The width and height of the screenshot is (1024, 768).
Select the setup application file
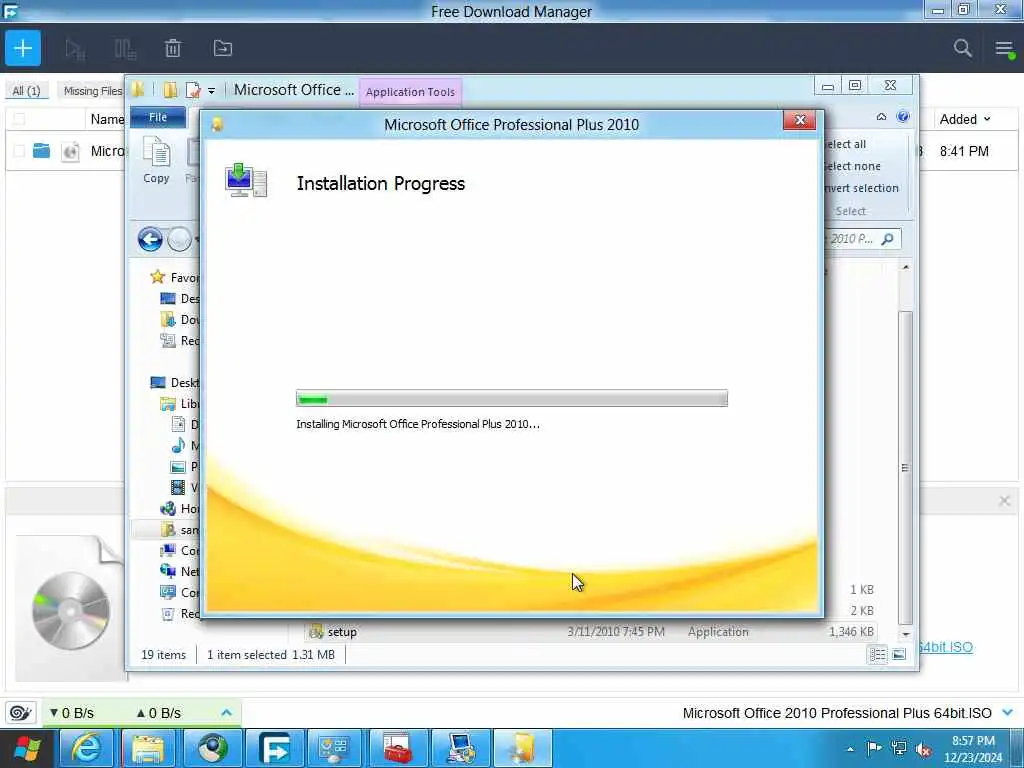591,632
